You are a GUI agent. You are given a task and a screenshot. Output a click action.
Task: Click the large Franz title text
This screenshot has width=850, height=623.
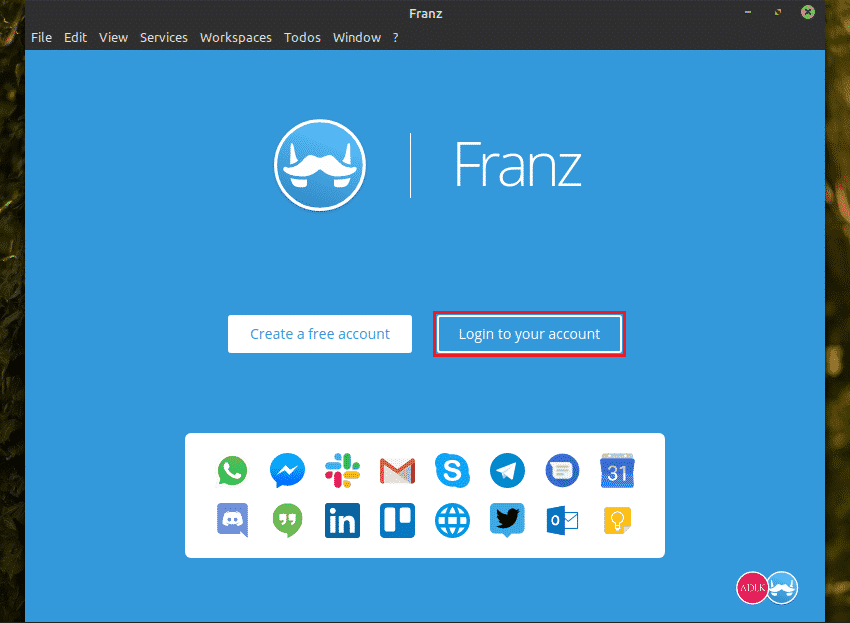(518, 164)
